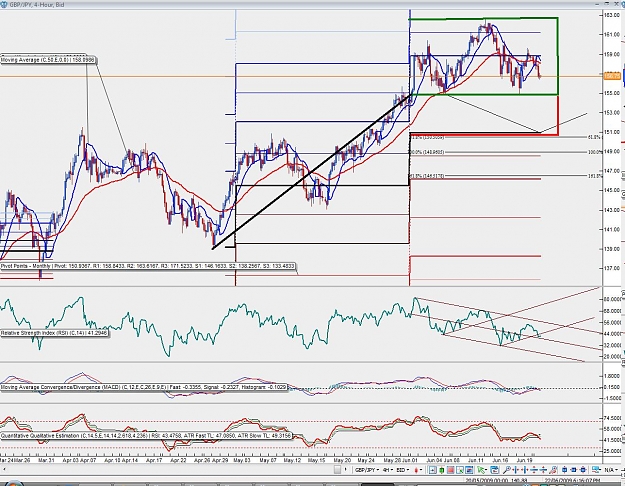625x486 pixels.
Task: Click the blue monitor icon before N/A
Action: [x=596, y=470]
